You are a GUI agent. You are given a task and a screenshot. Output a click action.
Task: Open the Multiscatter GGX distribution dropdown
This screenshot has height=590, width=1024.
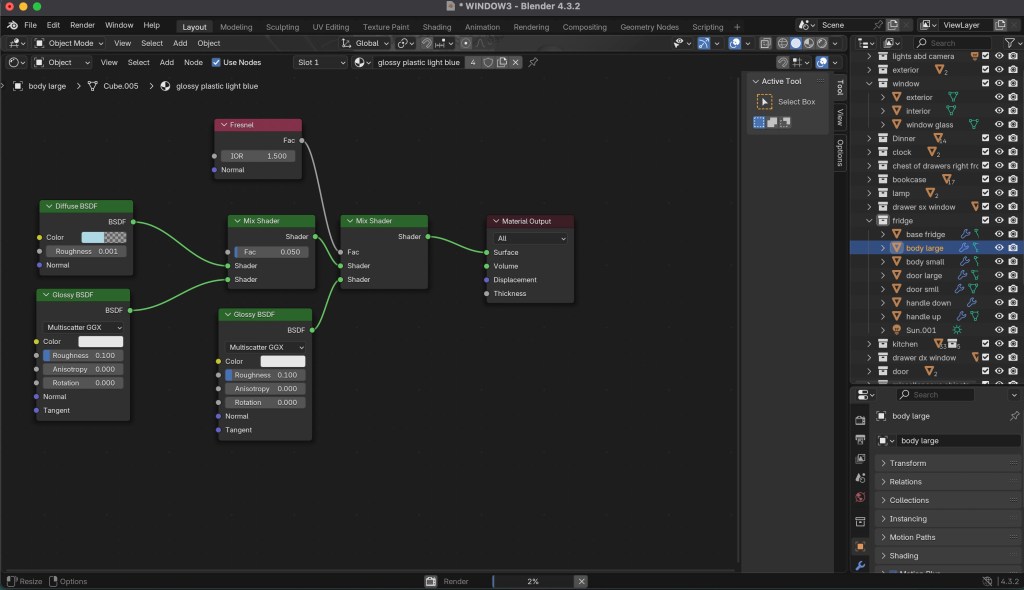click(83, 327)
